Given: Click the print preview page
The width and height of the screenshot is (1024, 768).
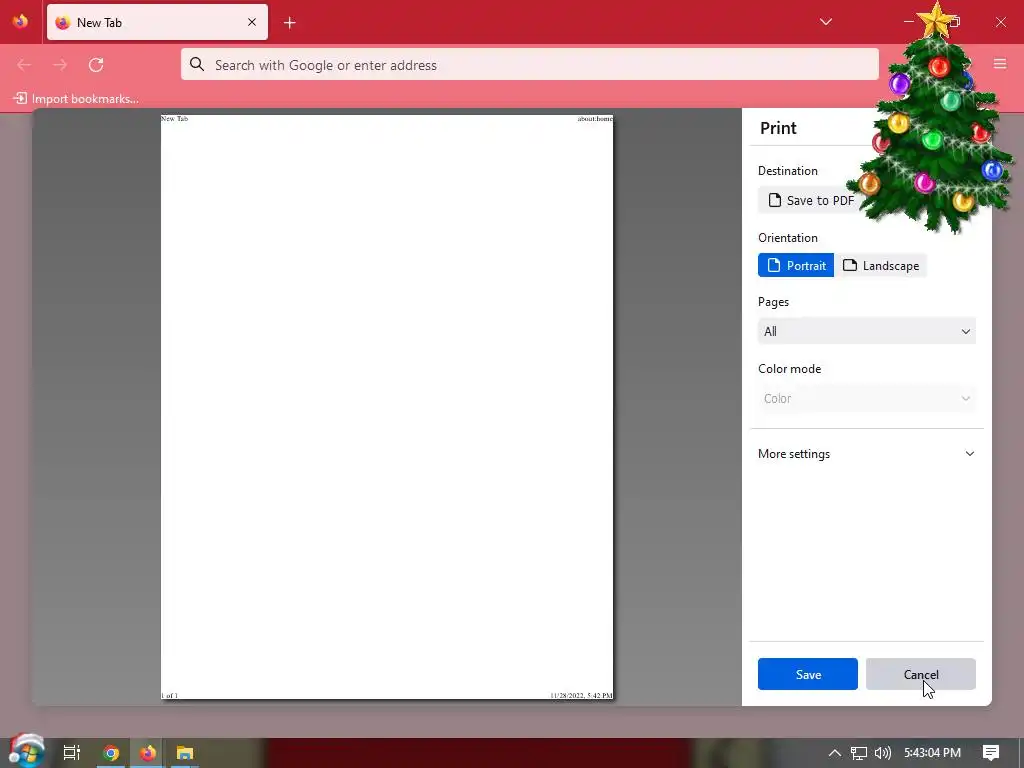Looking at the screenshot, I should pos(387,407).
